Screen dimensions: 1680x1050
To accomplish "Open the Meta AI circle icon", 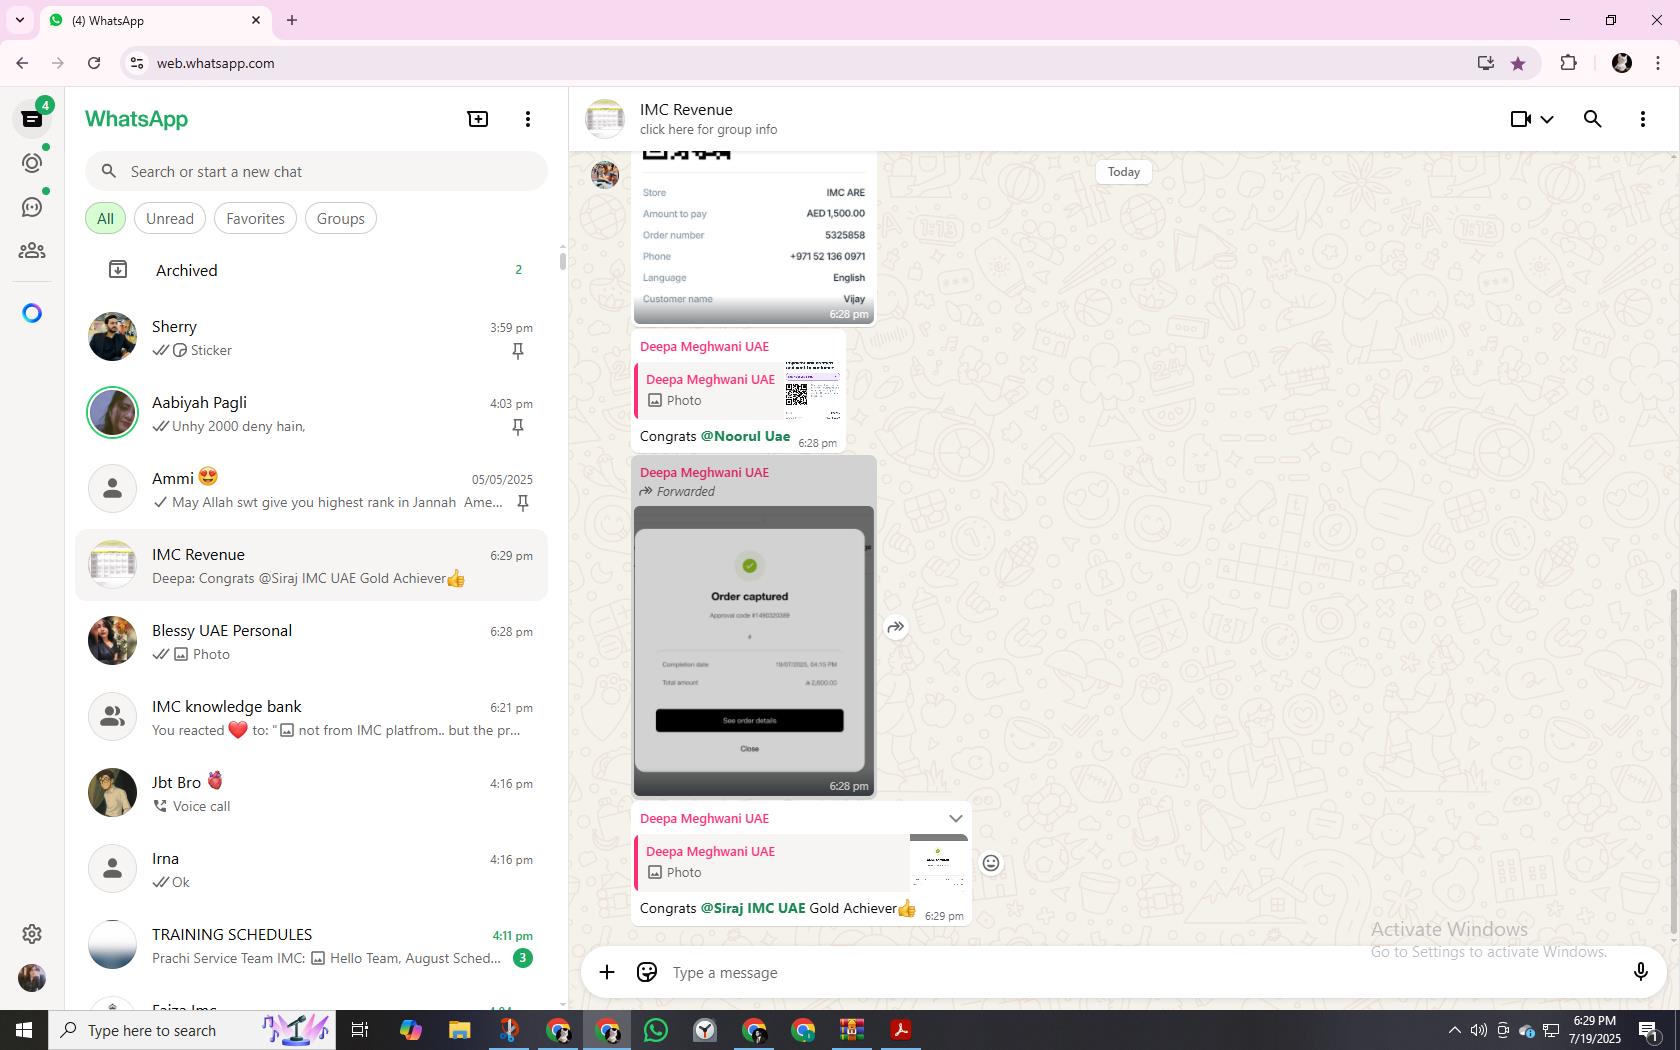I will click(32, 314).
